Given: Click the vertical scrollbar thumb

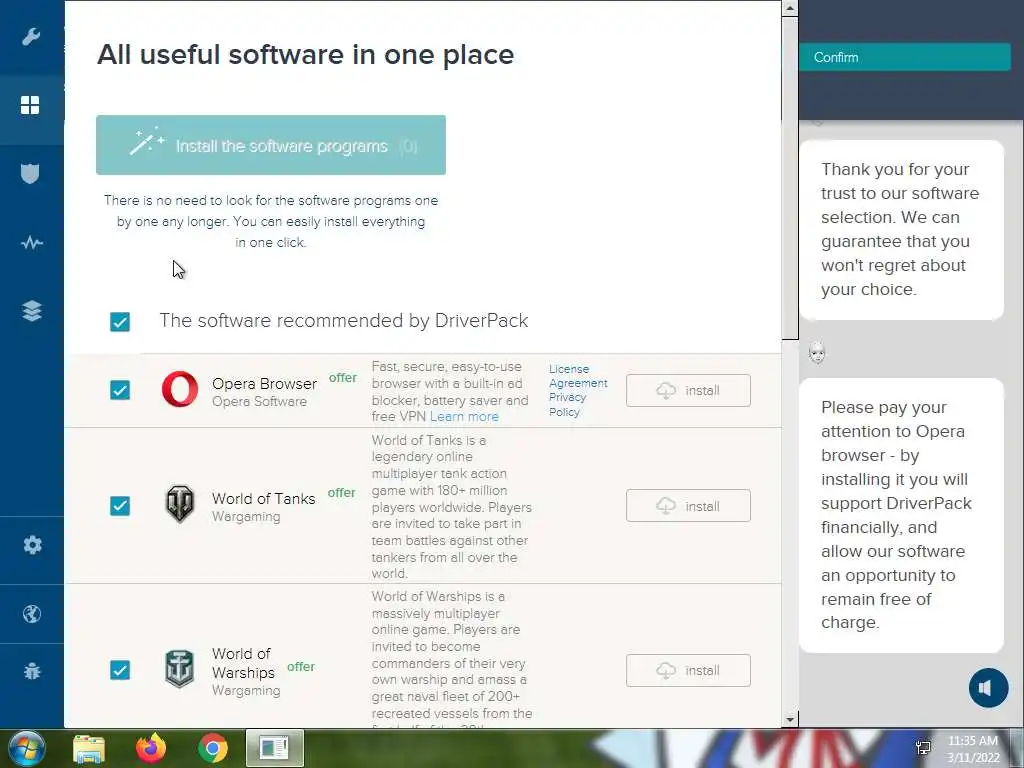Looking at the screenshot, I should click(x=790, y=178).
